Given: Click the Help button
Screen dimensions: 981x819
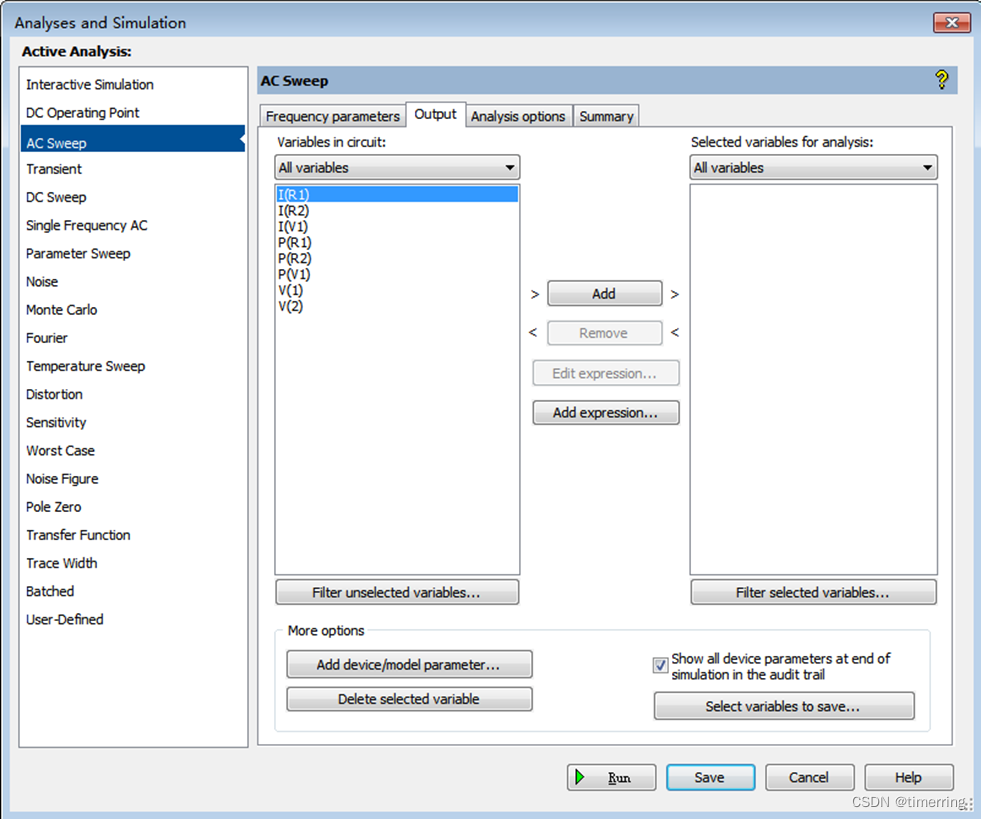Looking at the screenshot, I should click(x=908, y=777).
